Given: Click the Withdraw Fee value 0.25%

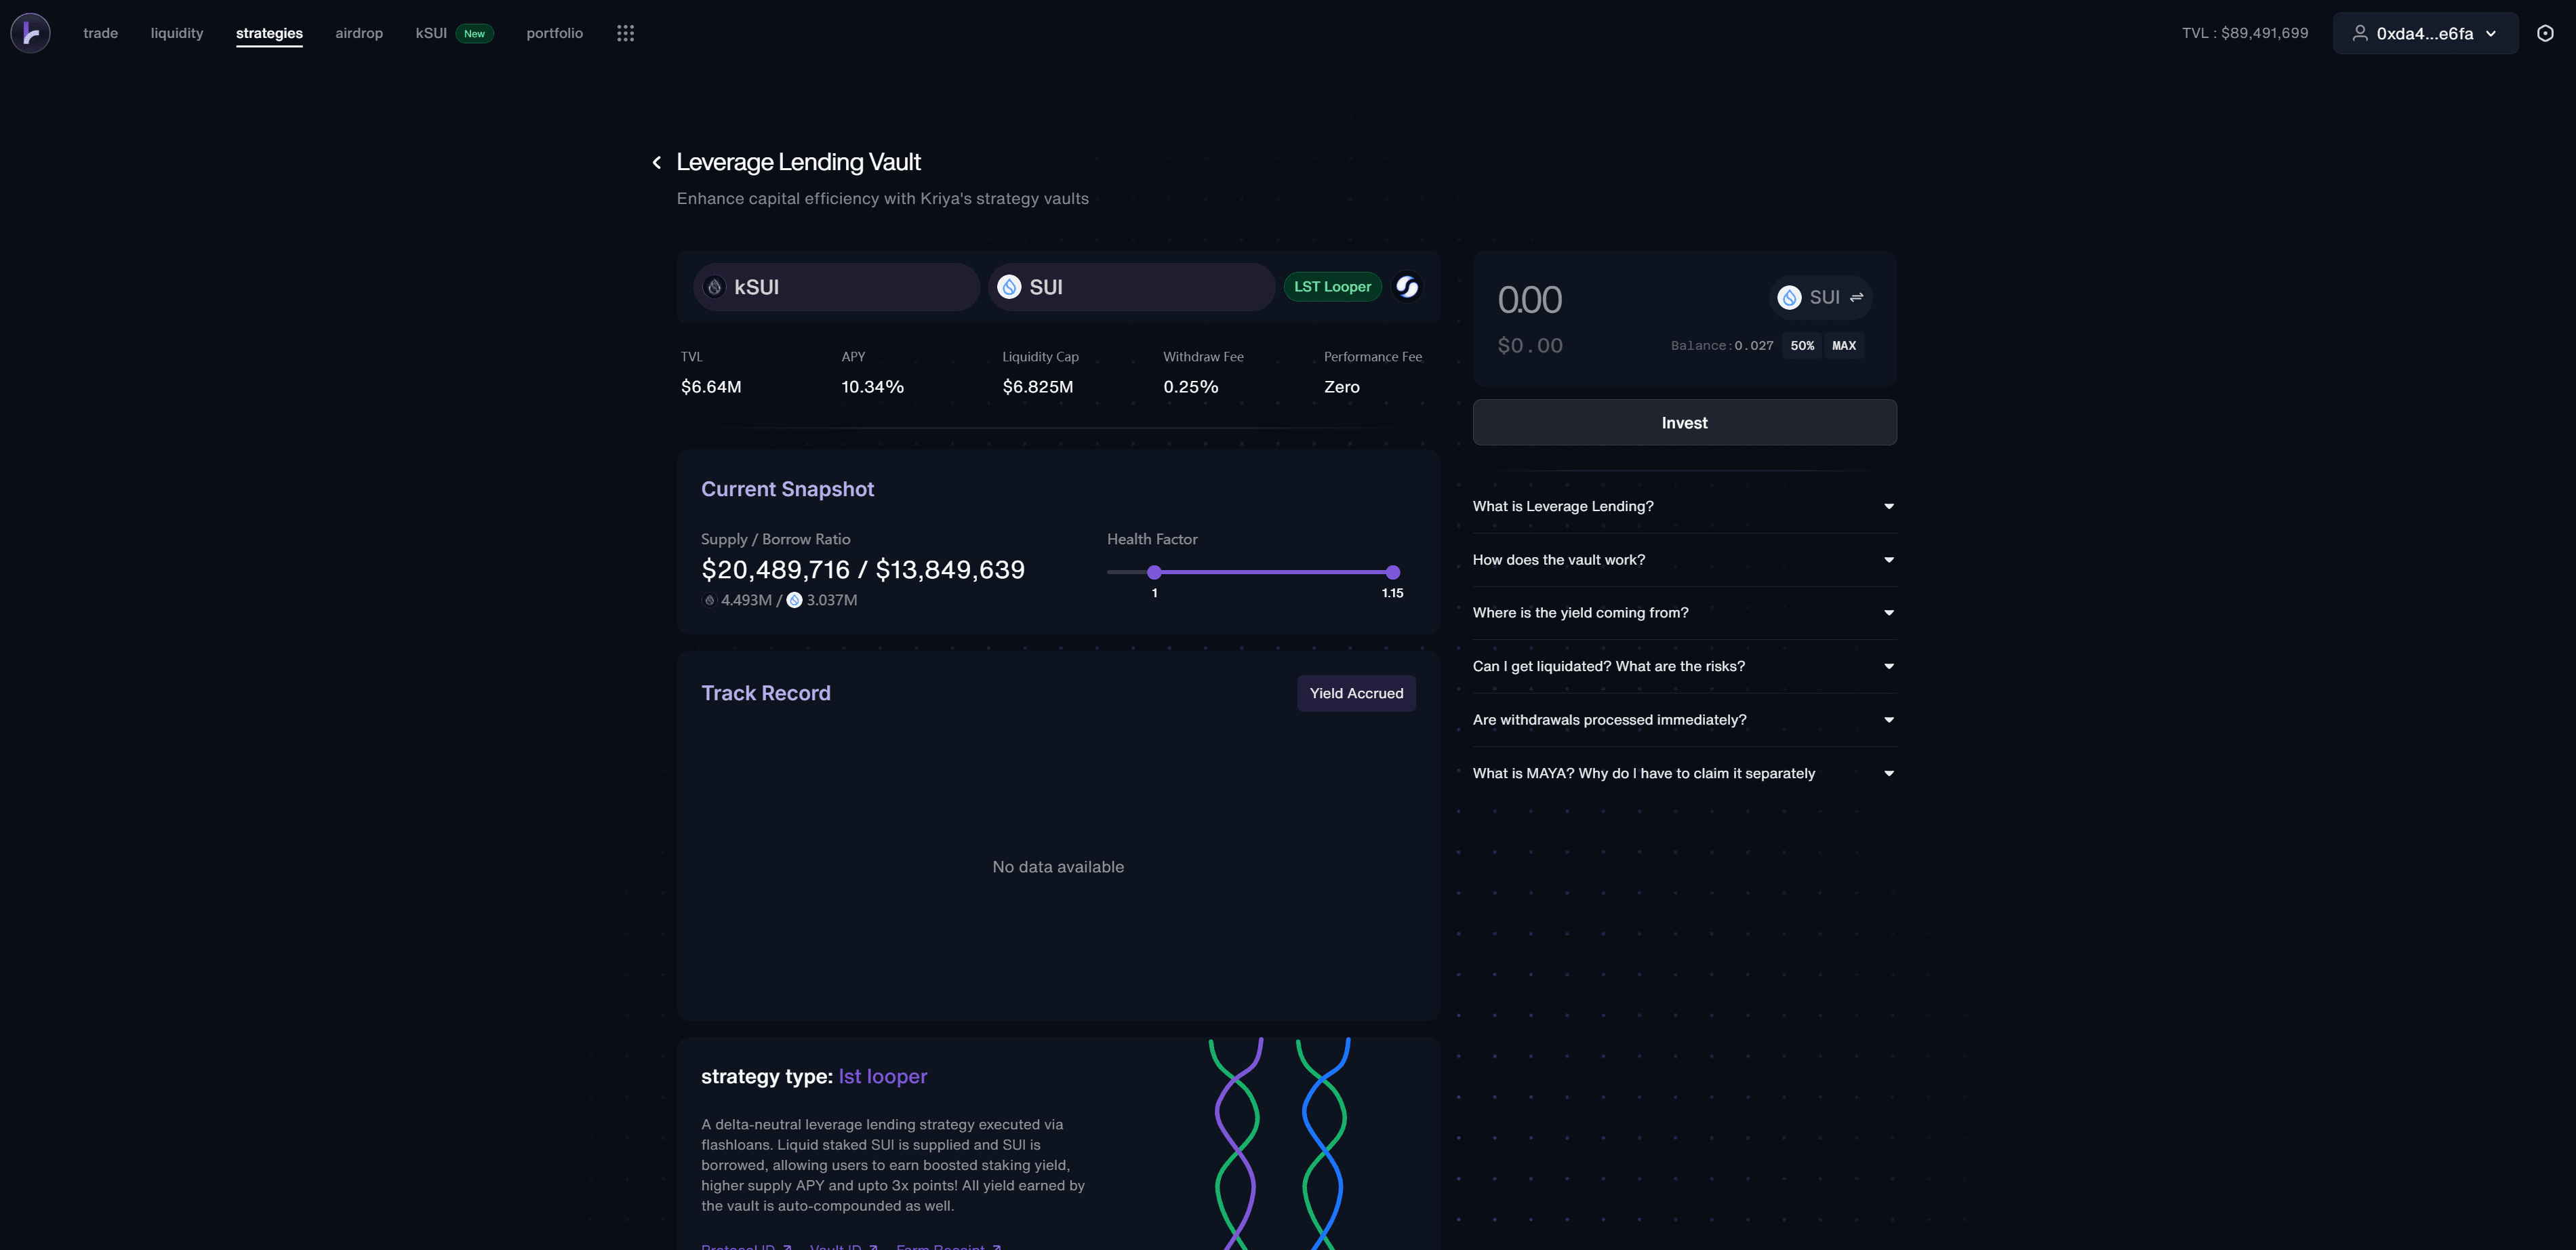Looking at the screenshot, I should [x=1190, y=387].
